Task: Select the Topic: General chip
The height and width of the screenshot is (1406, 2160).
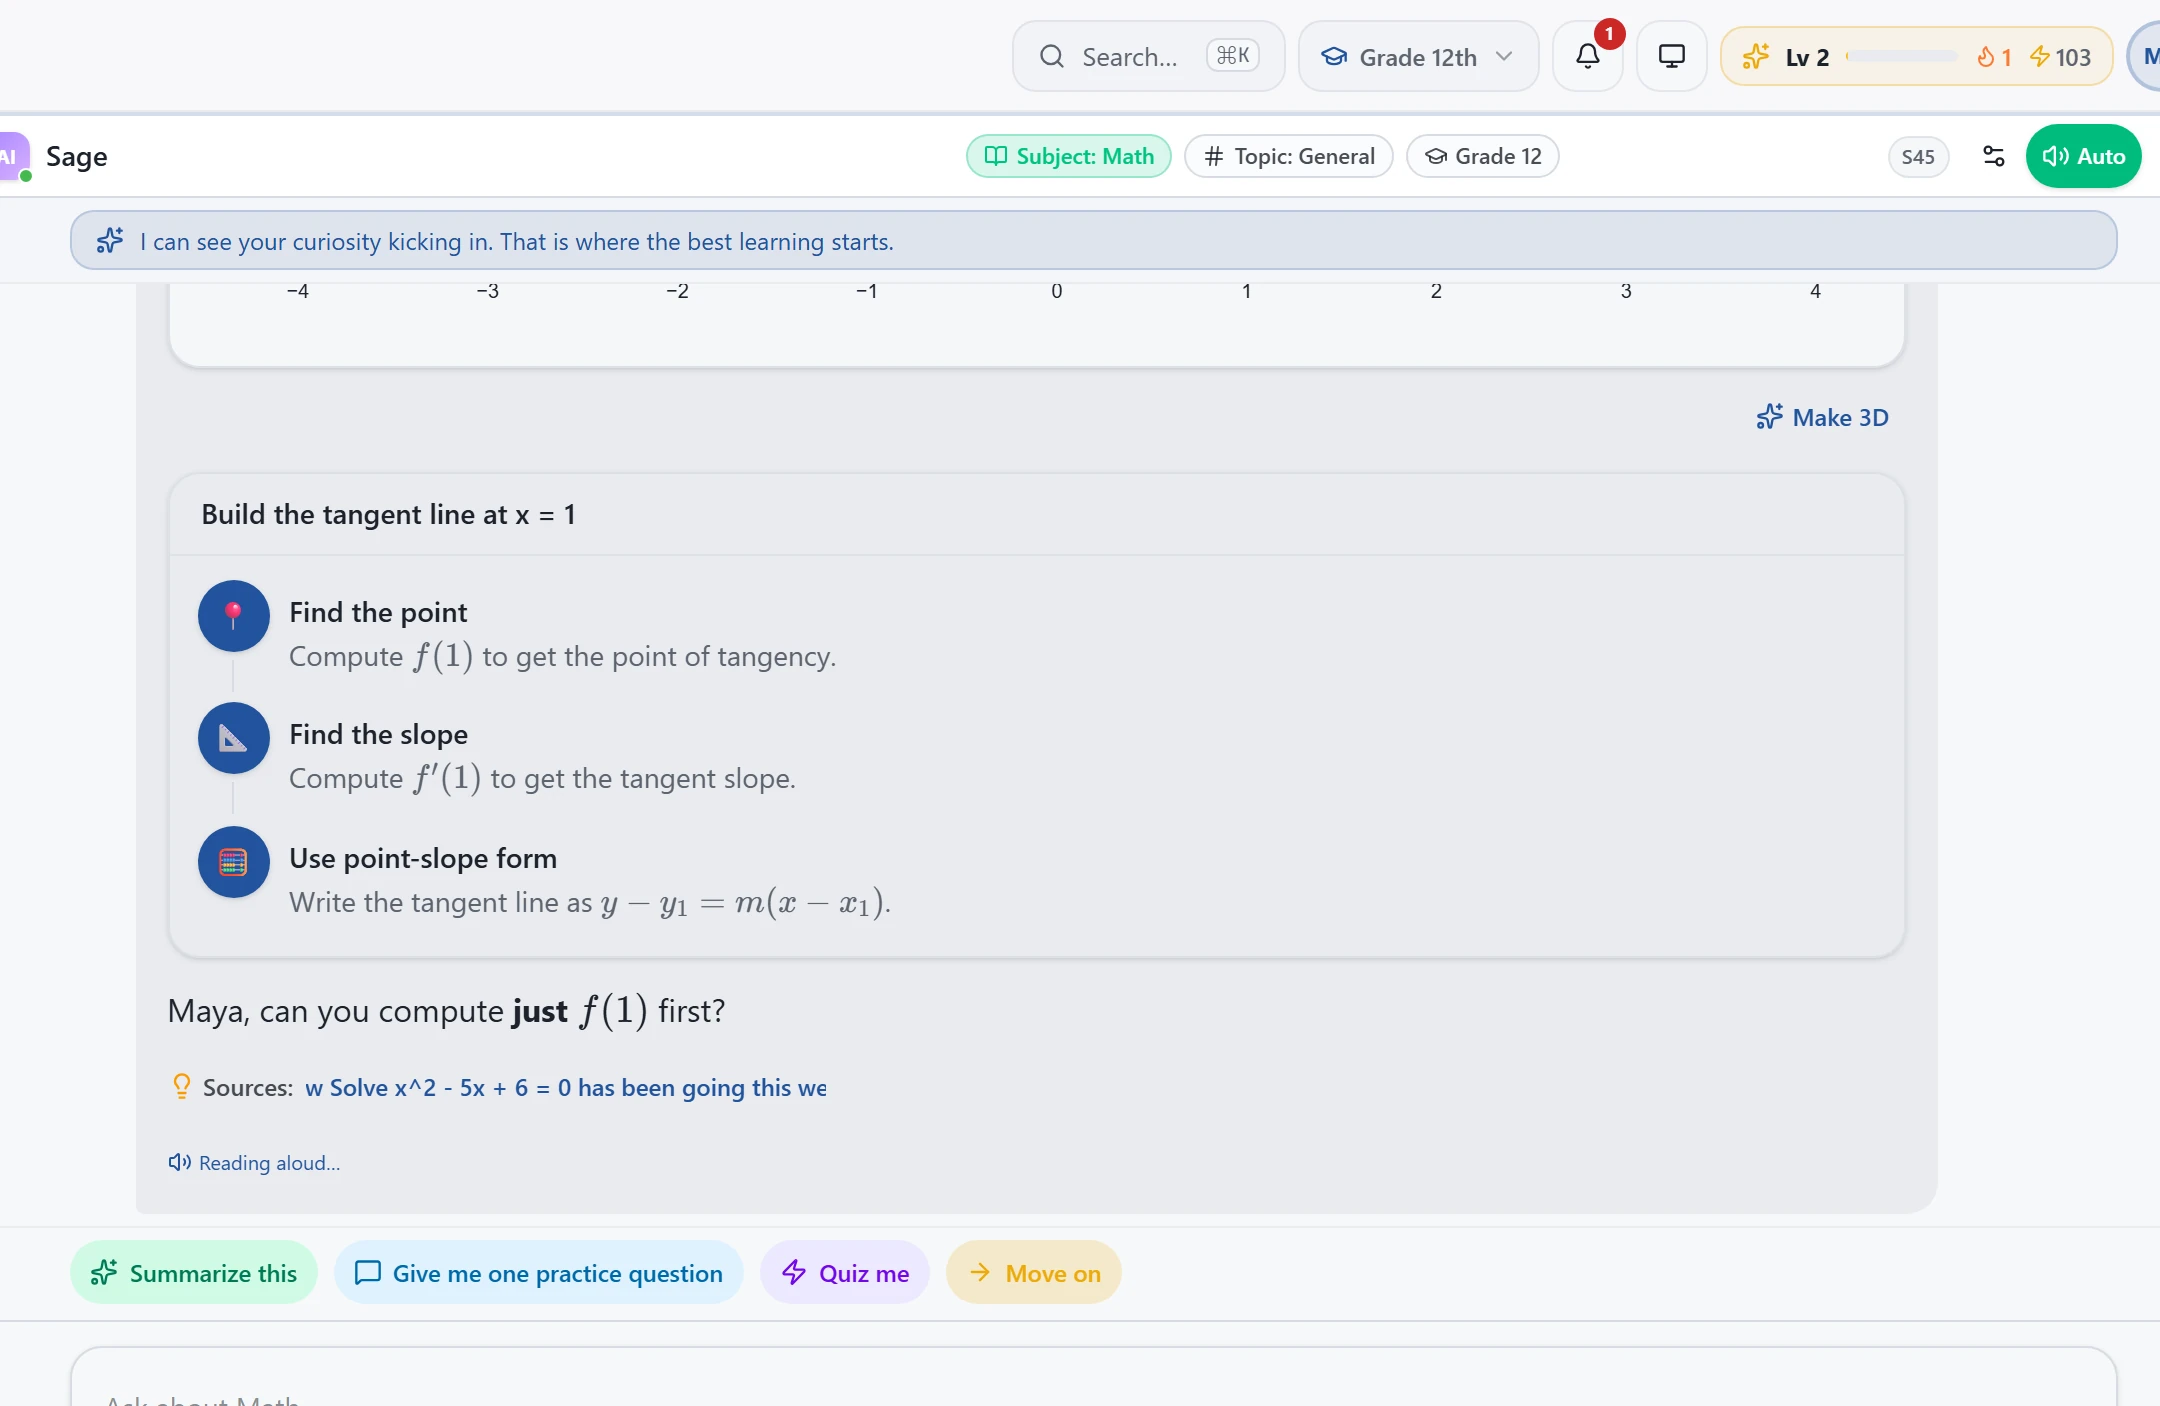Action: [x=1289, y=156]
